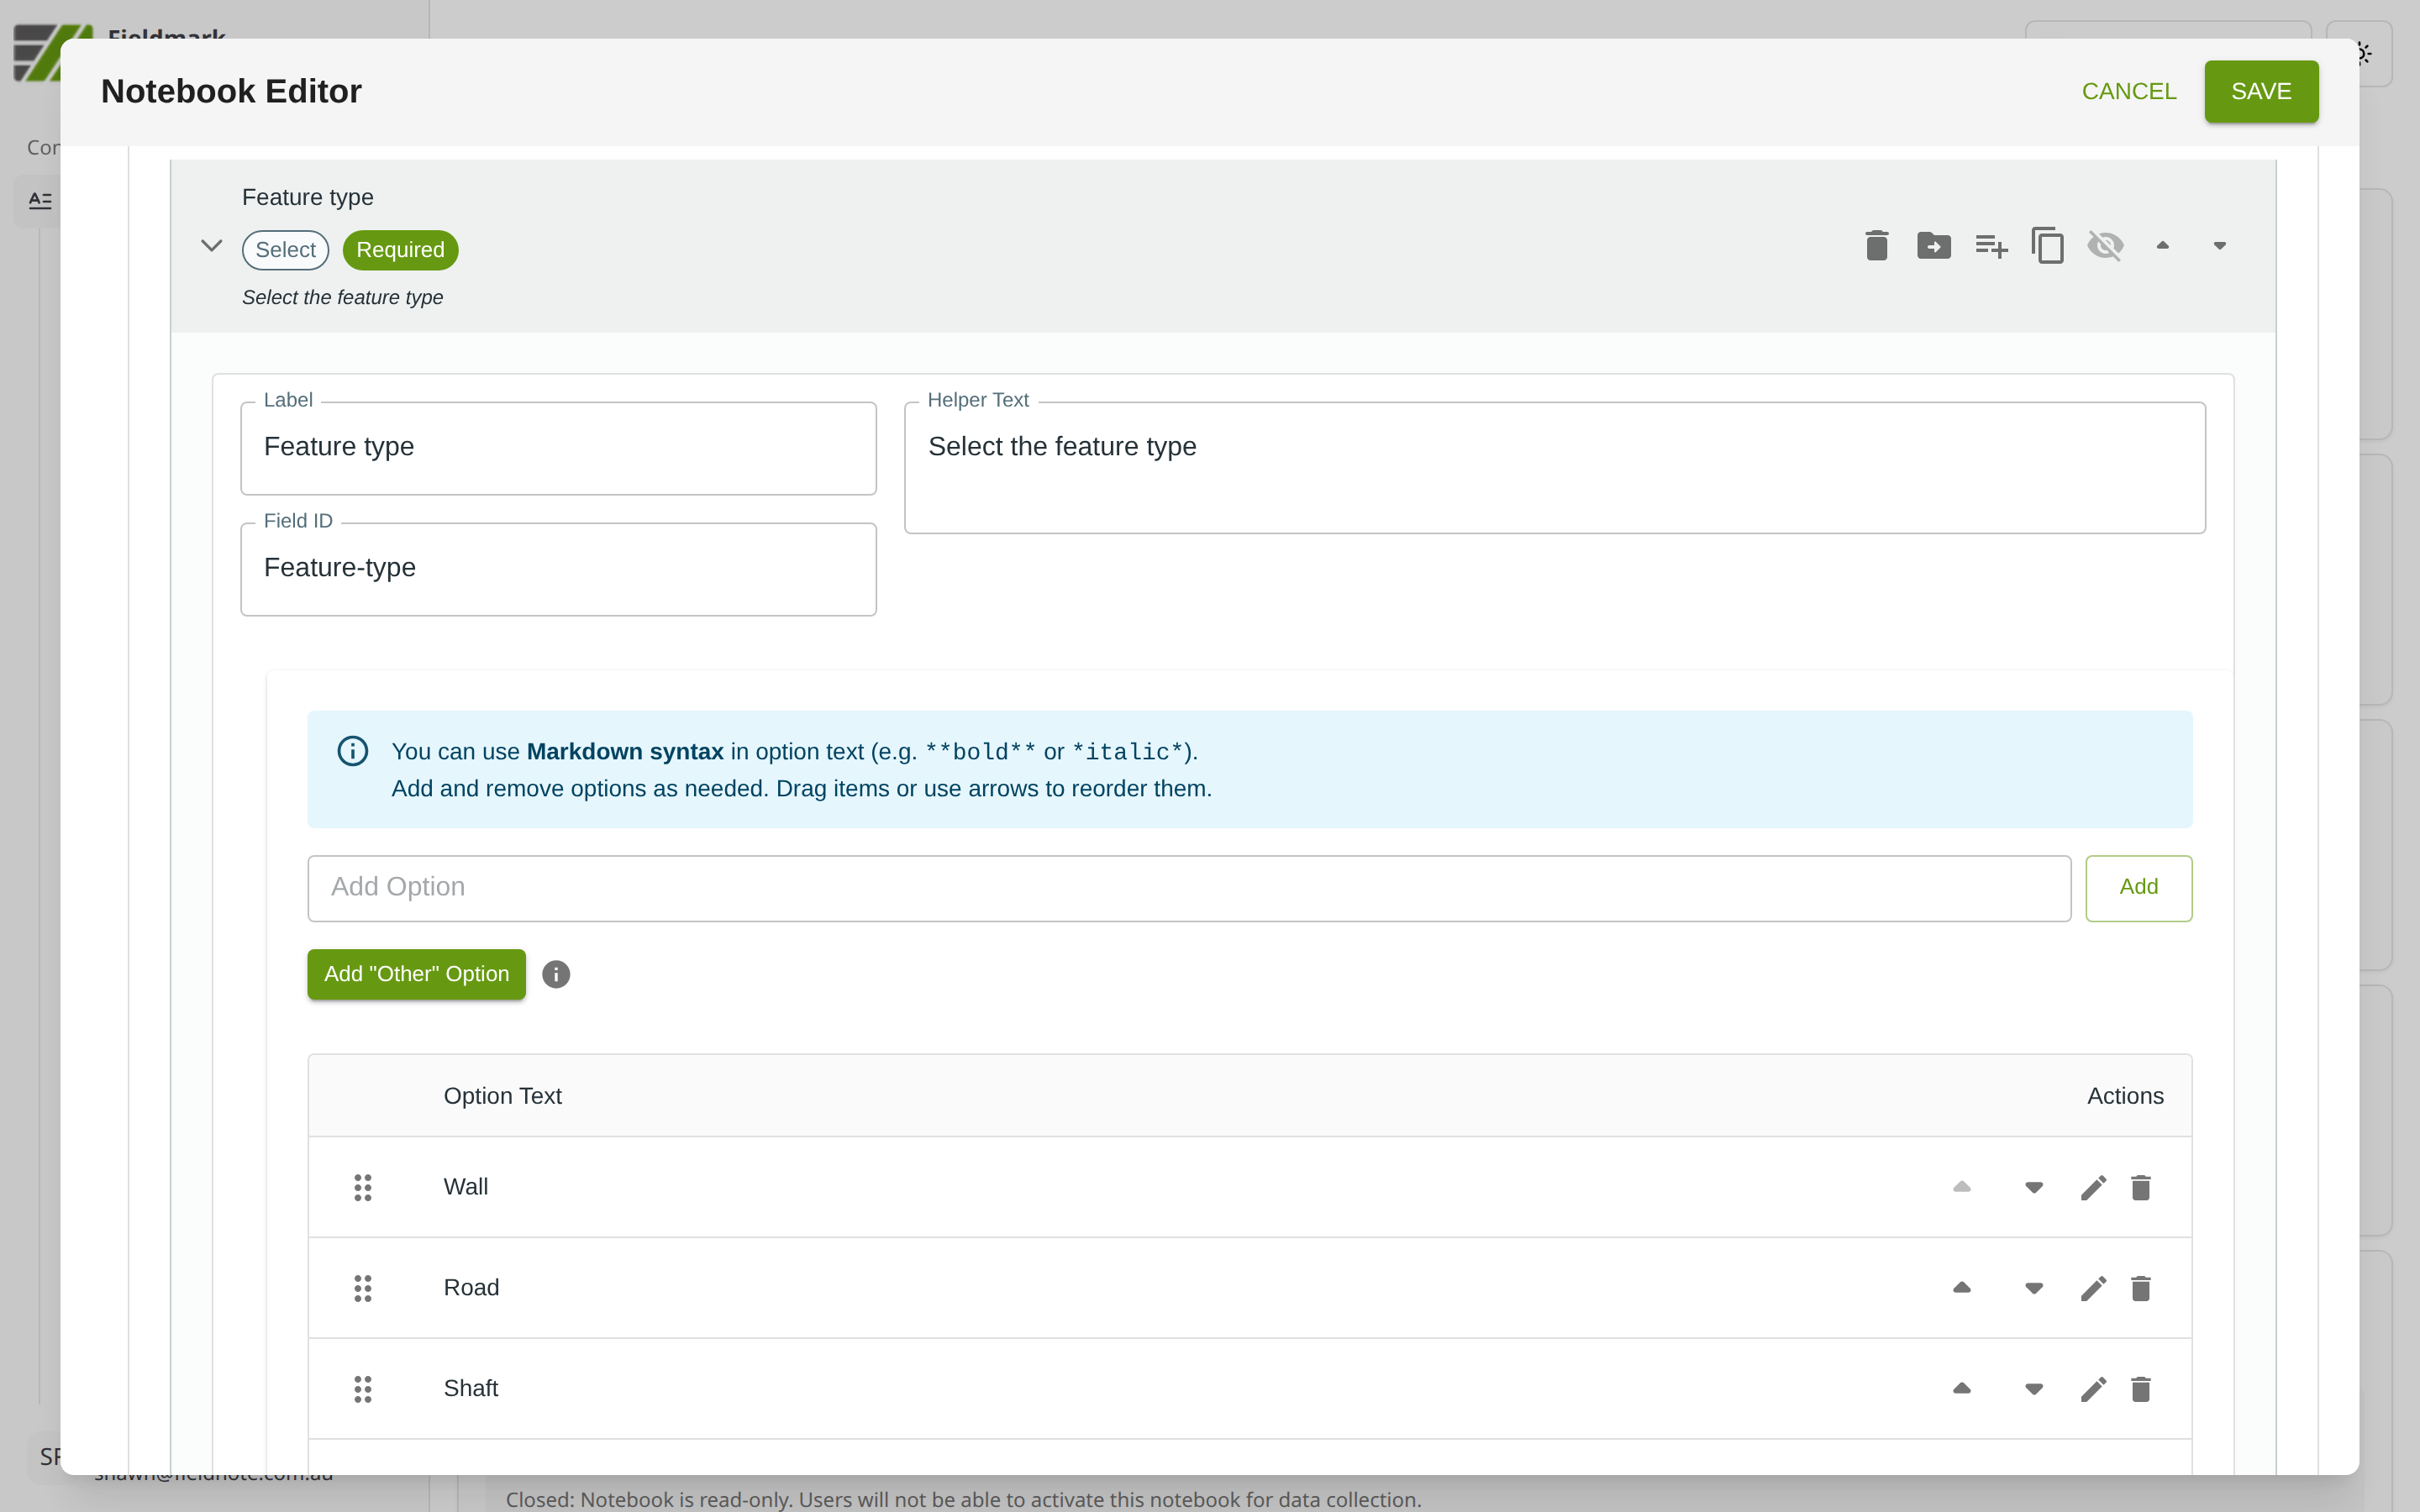Move the Road option up
2420x1512 pixels.
pyautogui.click(x=1961, y=1288)
